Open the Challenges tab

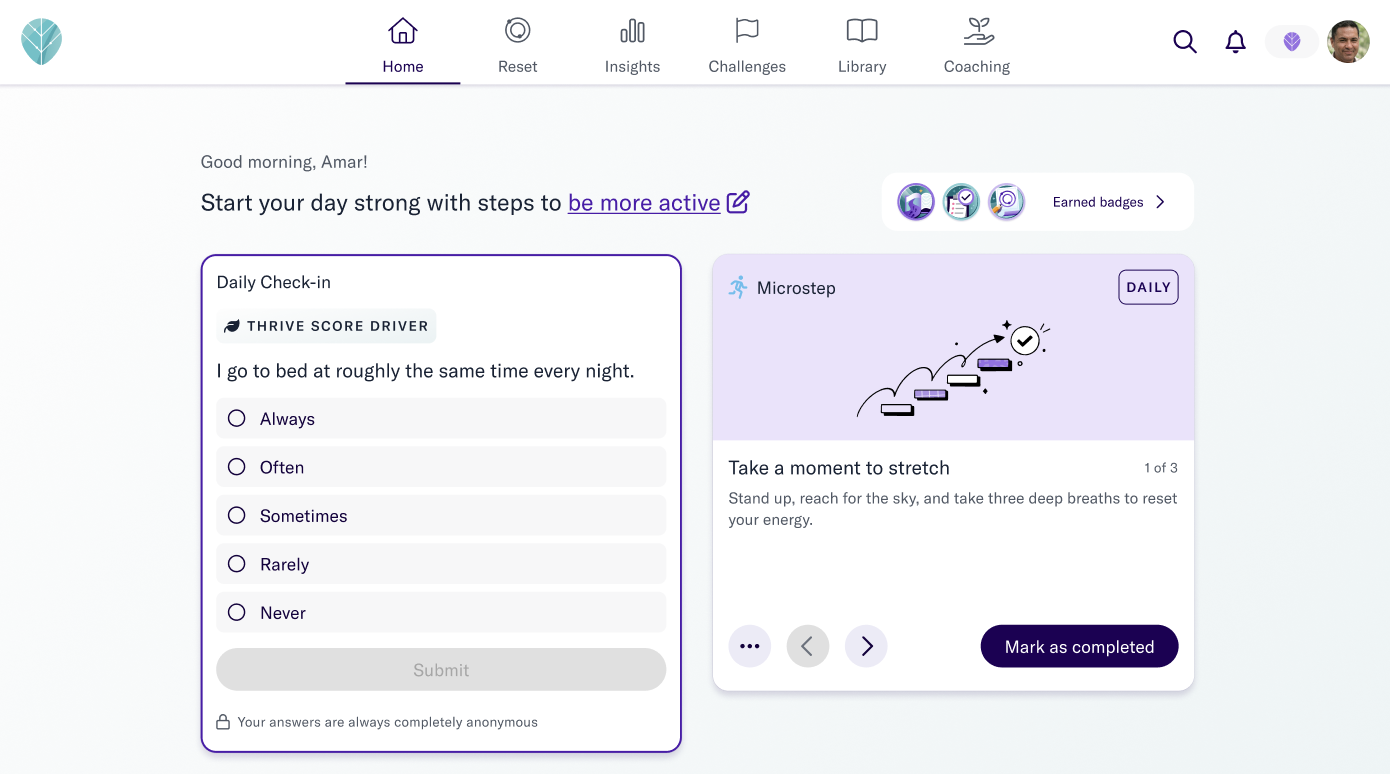(747, 46)
